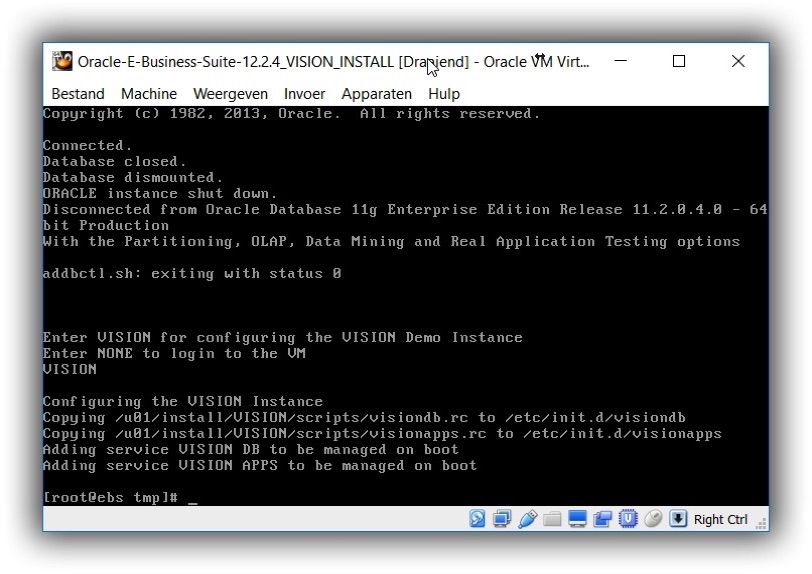
Task: Click 'Enter NONE to login to the VM' line
Action: point(174,354)
